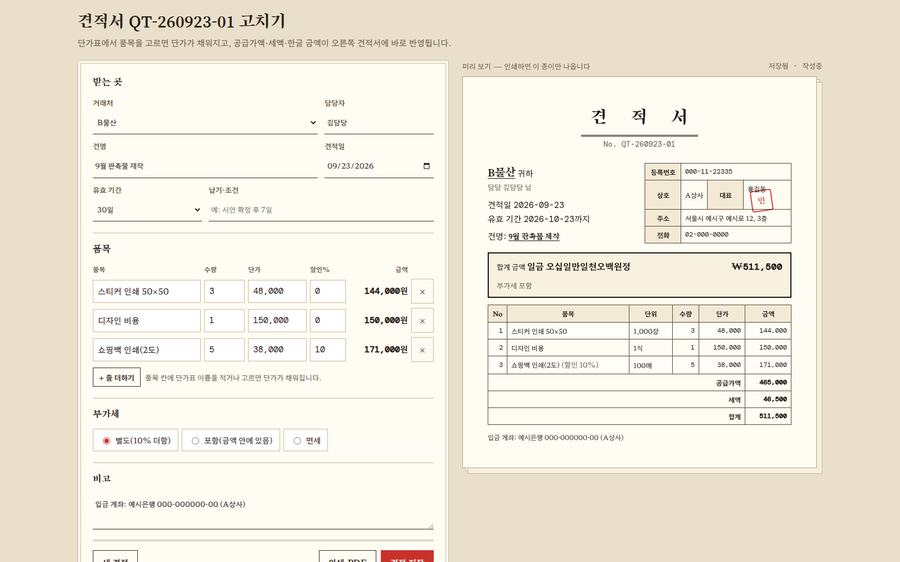Click B물산 귀하 in the preview

click(x=510, y=173)
